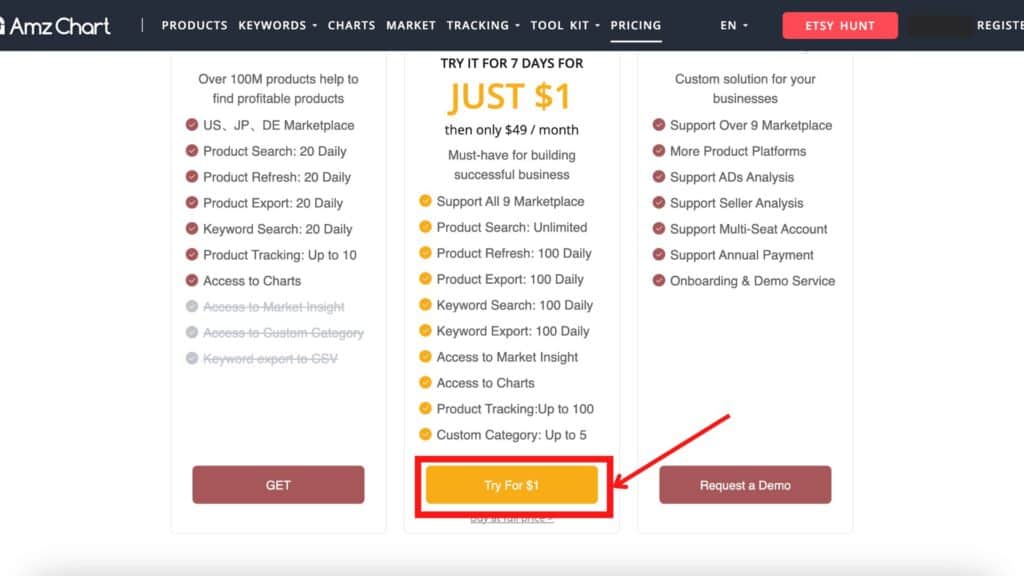This screenshot has width=1024, height=576.
Task: Click checkmark icon beside Product Search: Unlimited
Action: pyautogui.click(x=425, y=227)
